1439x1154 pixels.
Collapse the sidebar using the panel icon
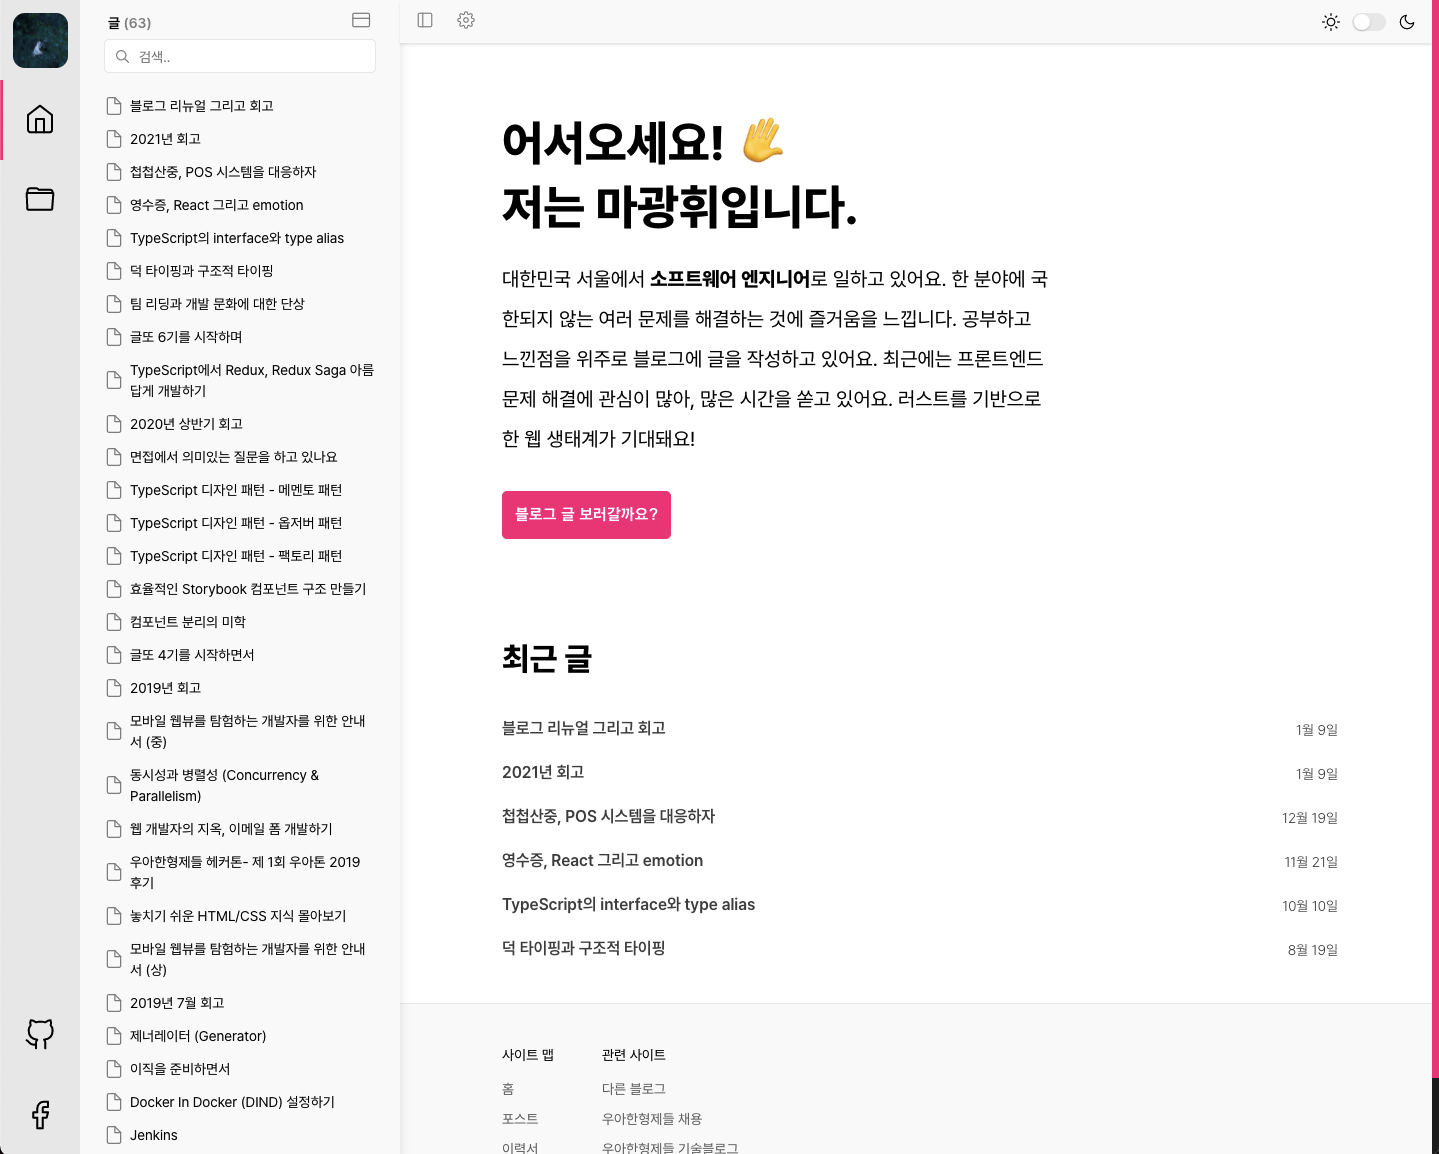pos(424,20)
